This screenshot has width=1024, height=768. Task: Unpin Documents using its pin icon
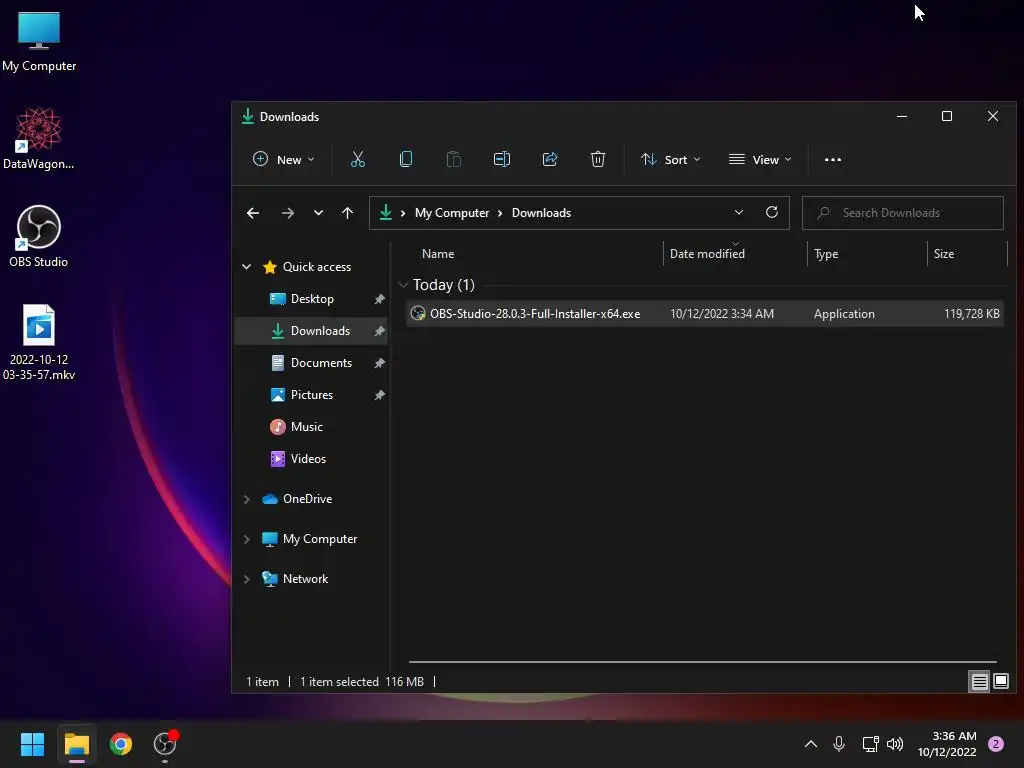[x=379, y=363]
